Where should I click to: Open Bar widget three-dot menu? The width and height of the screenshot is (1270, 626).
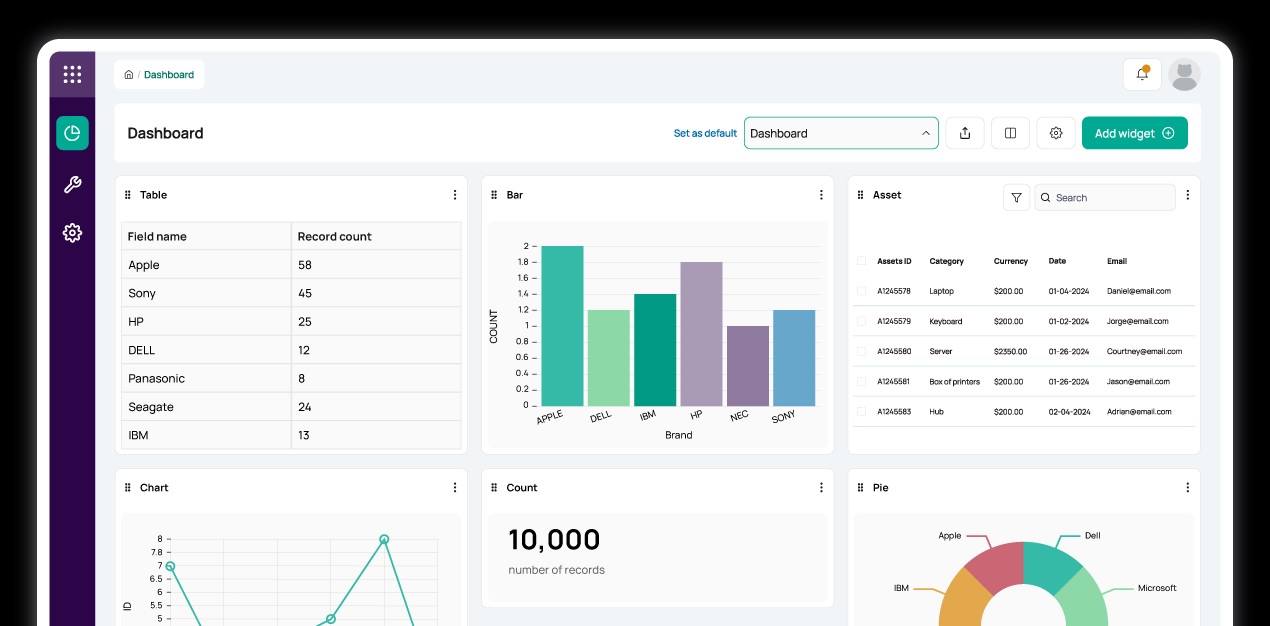pos(821,195)
